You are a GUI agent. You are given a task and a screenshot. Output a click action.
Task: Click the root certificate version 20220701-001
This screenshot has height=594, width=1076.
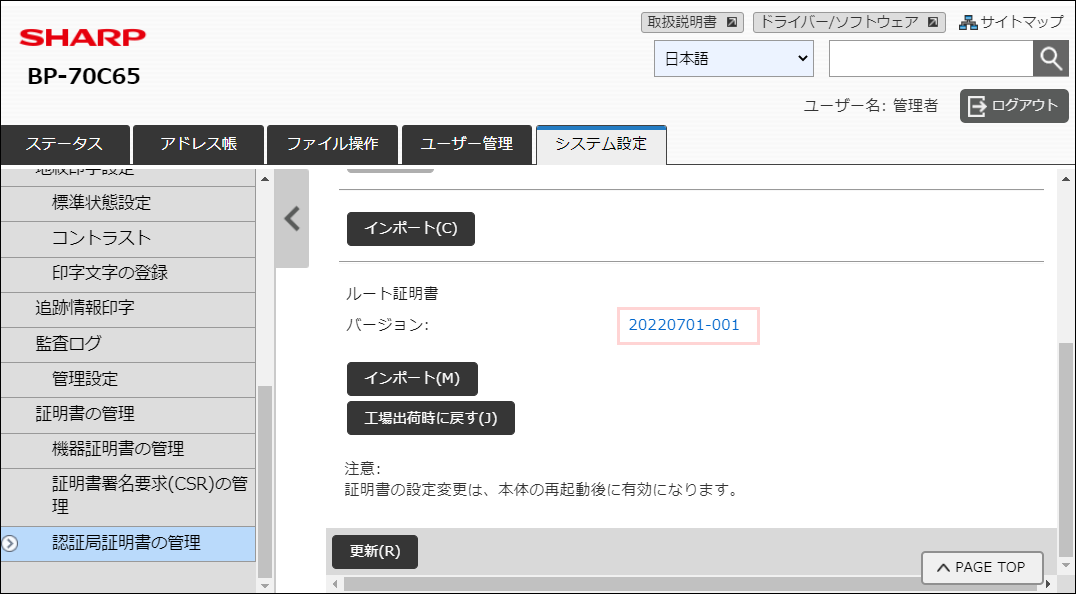[x=684, y=325]
